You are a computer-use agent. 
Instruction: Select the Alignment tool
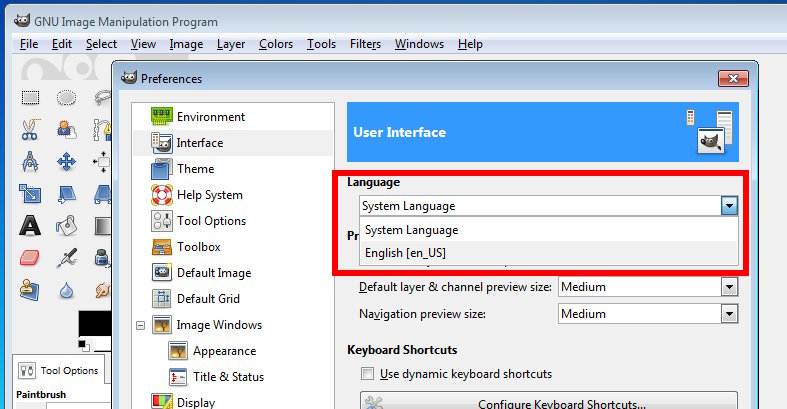click(x=102, y=162)
